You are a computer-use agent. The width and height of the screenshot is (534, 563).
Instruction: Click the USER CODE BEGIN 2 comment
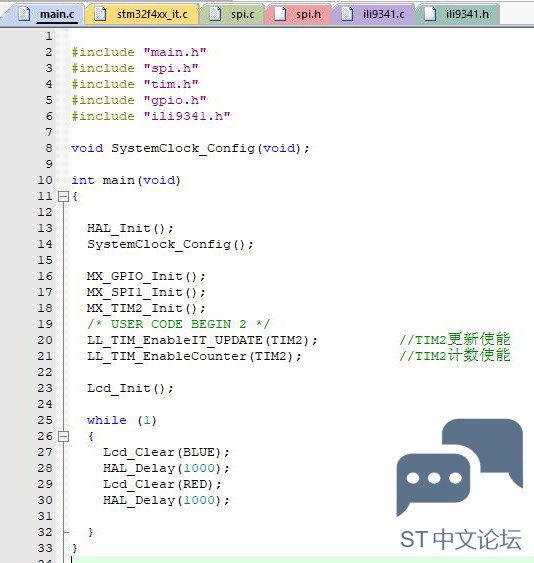(178, 324)
